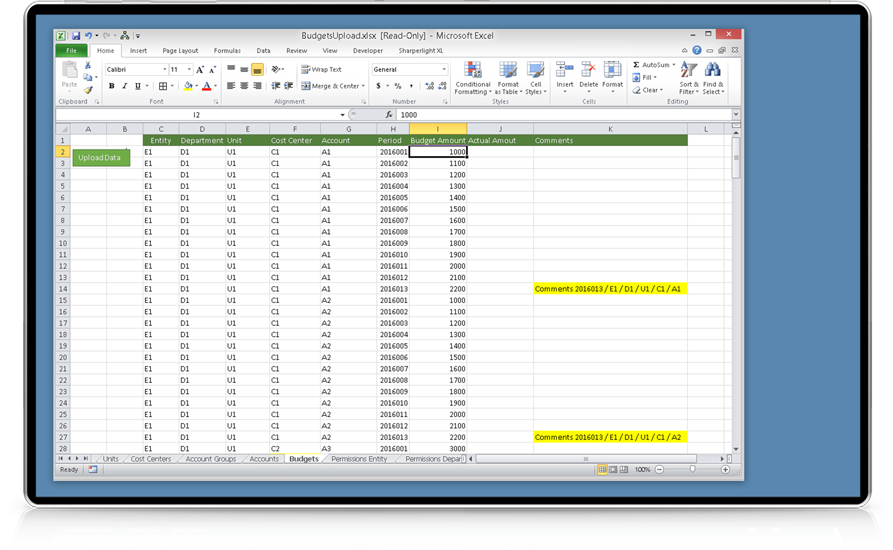The image size is (893, 550).
Task: Switch to Page Layout ribbon tab
Action: (x=181, y=51)
